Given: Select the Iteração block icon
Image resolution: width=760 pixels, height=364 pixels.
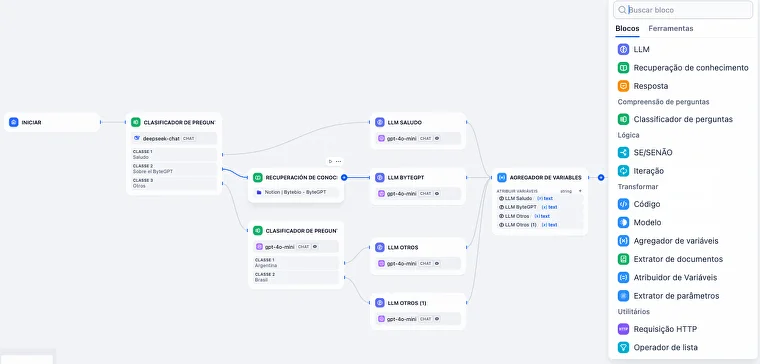Looking at the screenshot, I should pos(623,171).
